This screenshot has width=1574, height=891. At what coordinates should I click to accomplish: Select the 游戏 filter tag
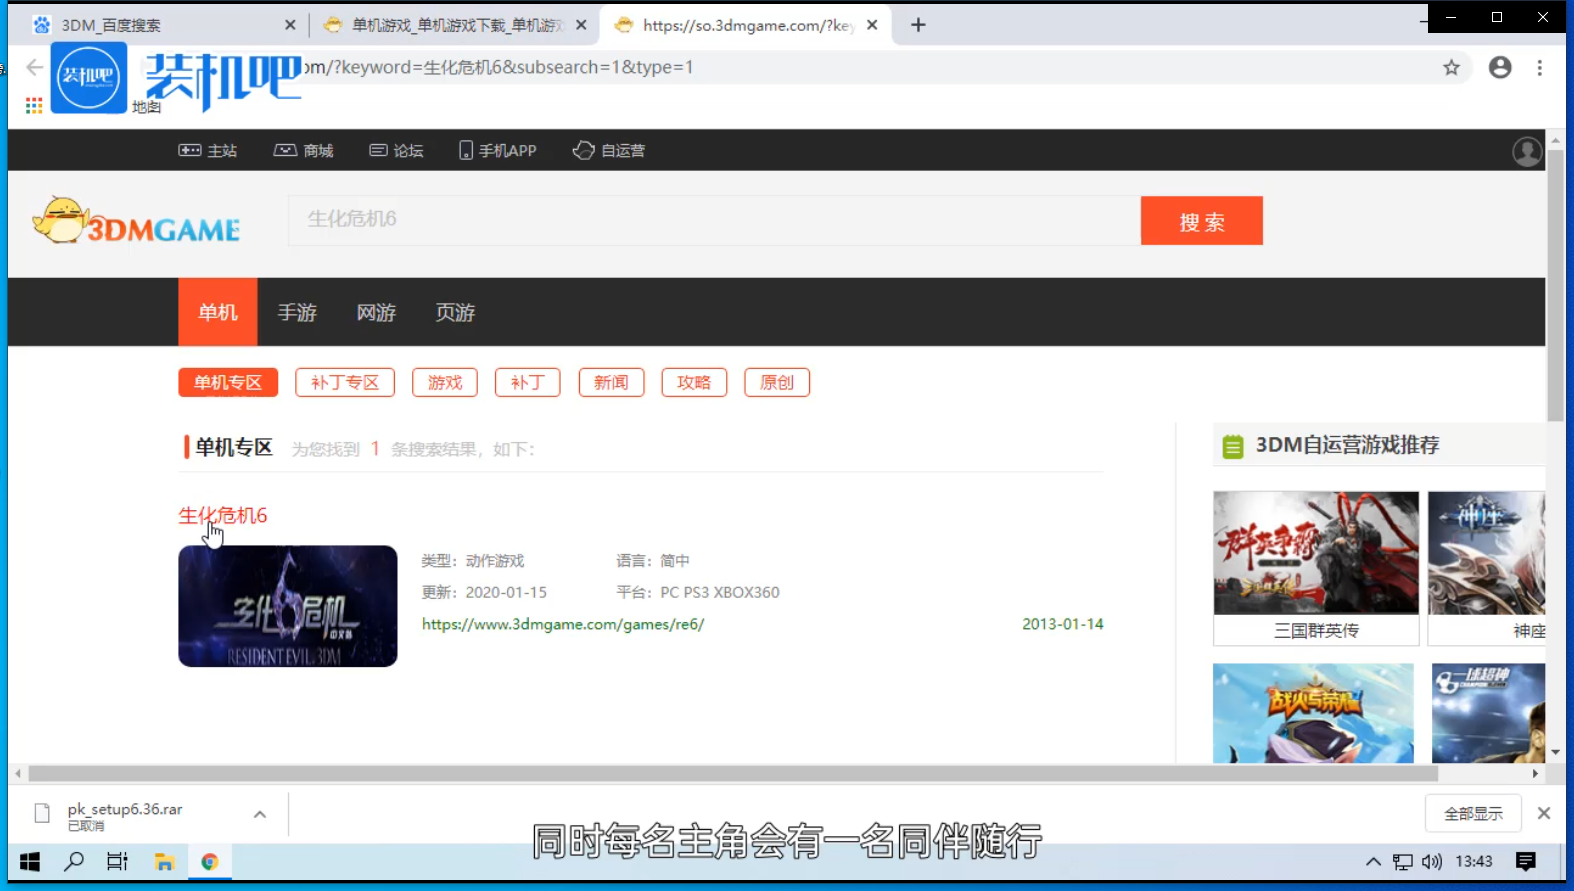pyautogui.click(x=445, y=383)
